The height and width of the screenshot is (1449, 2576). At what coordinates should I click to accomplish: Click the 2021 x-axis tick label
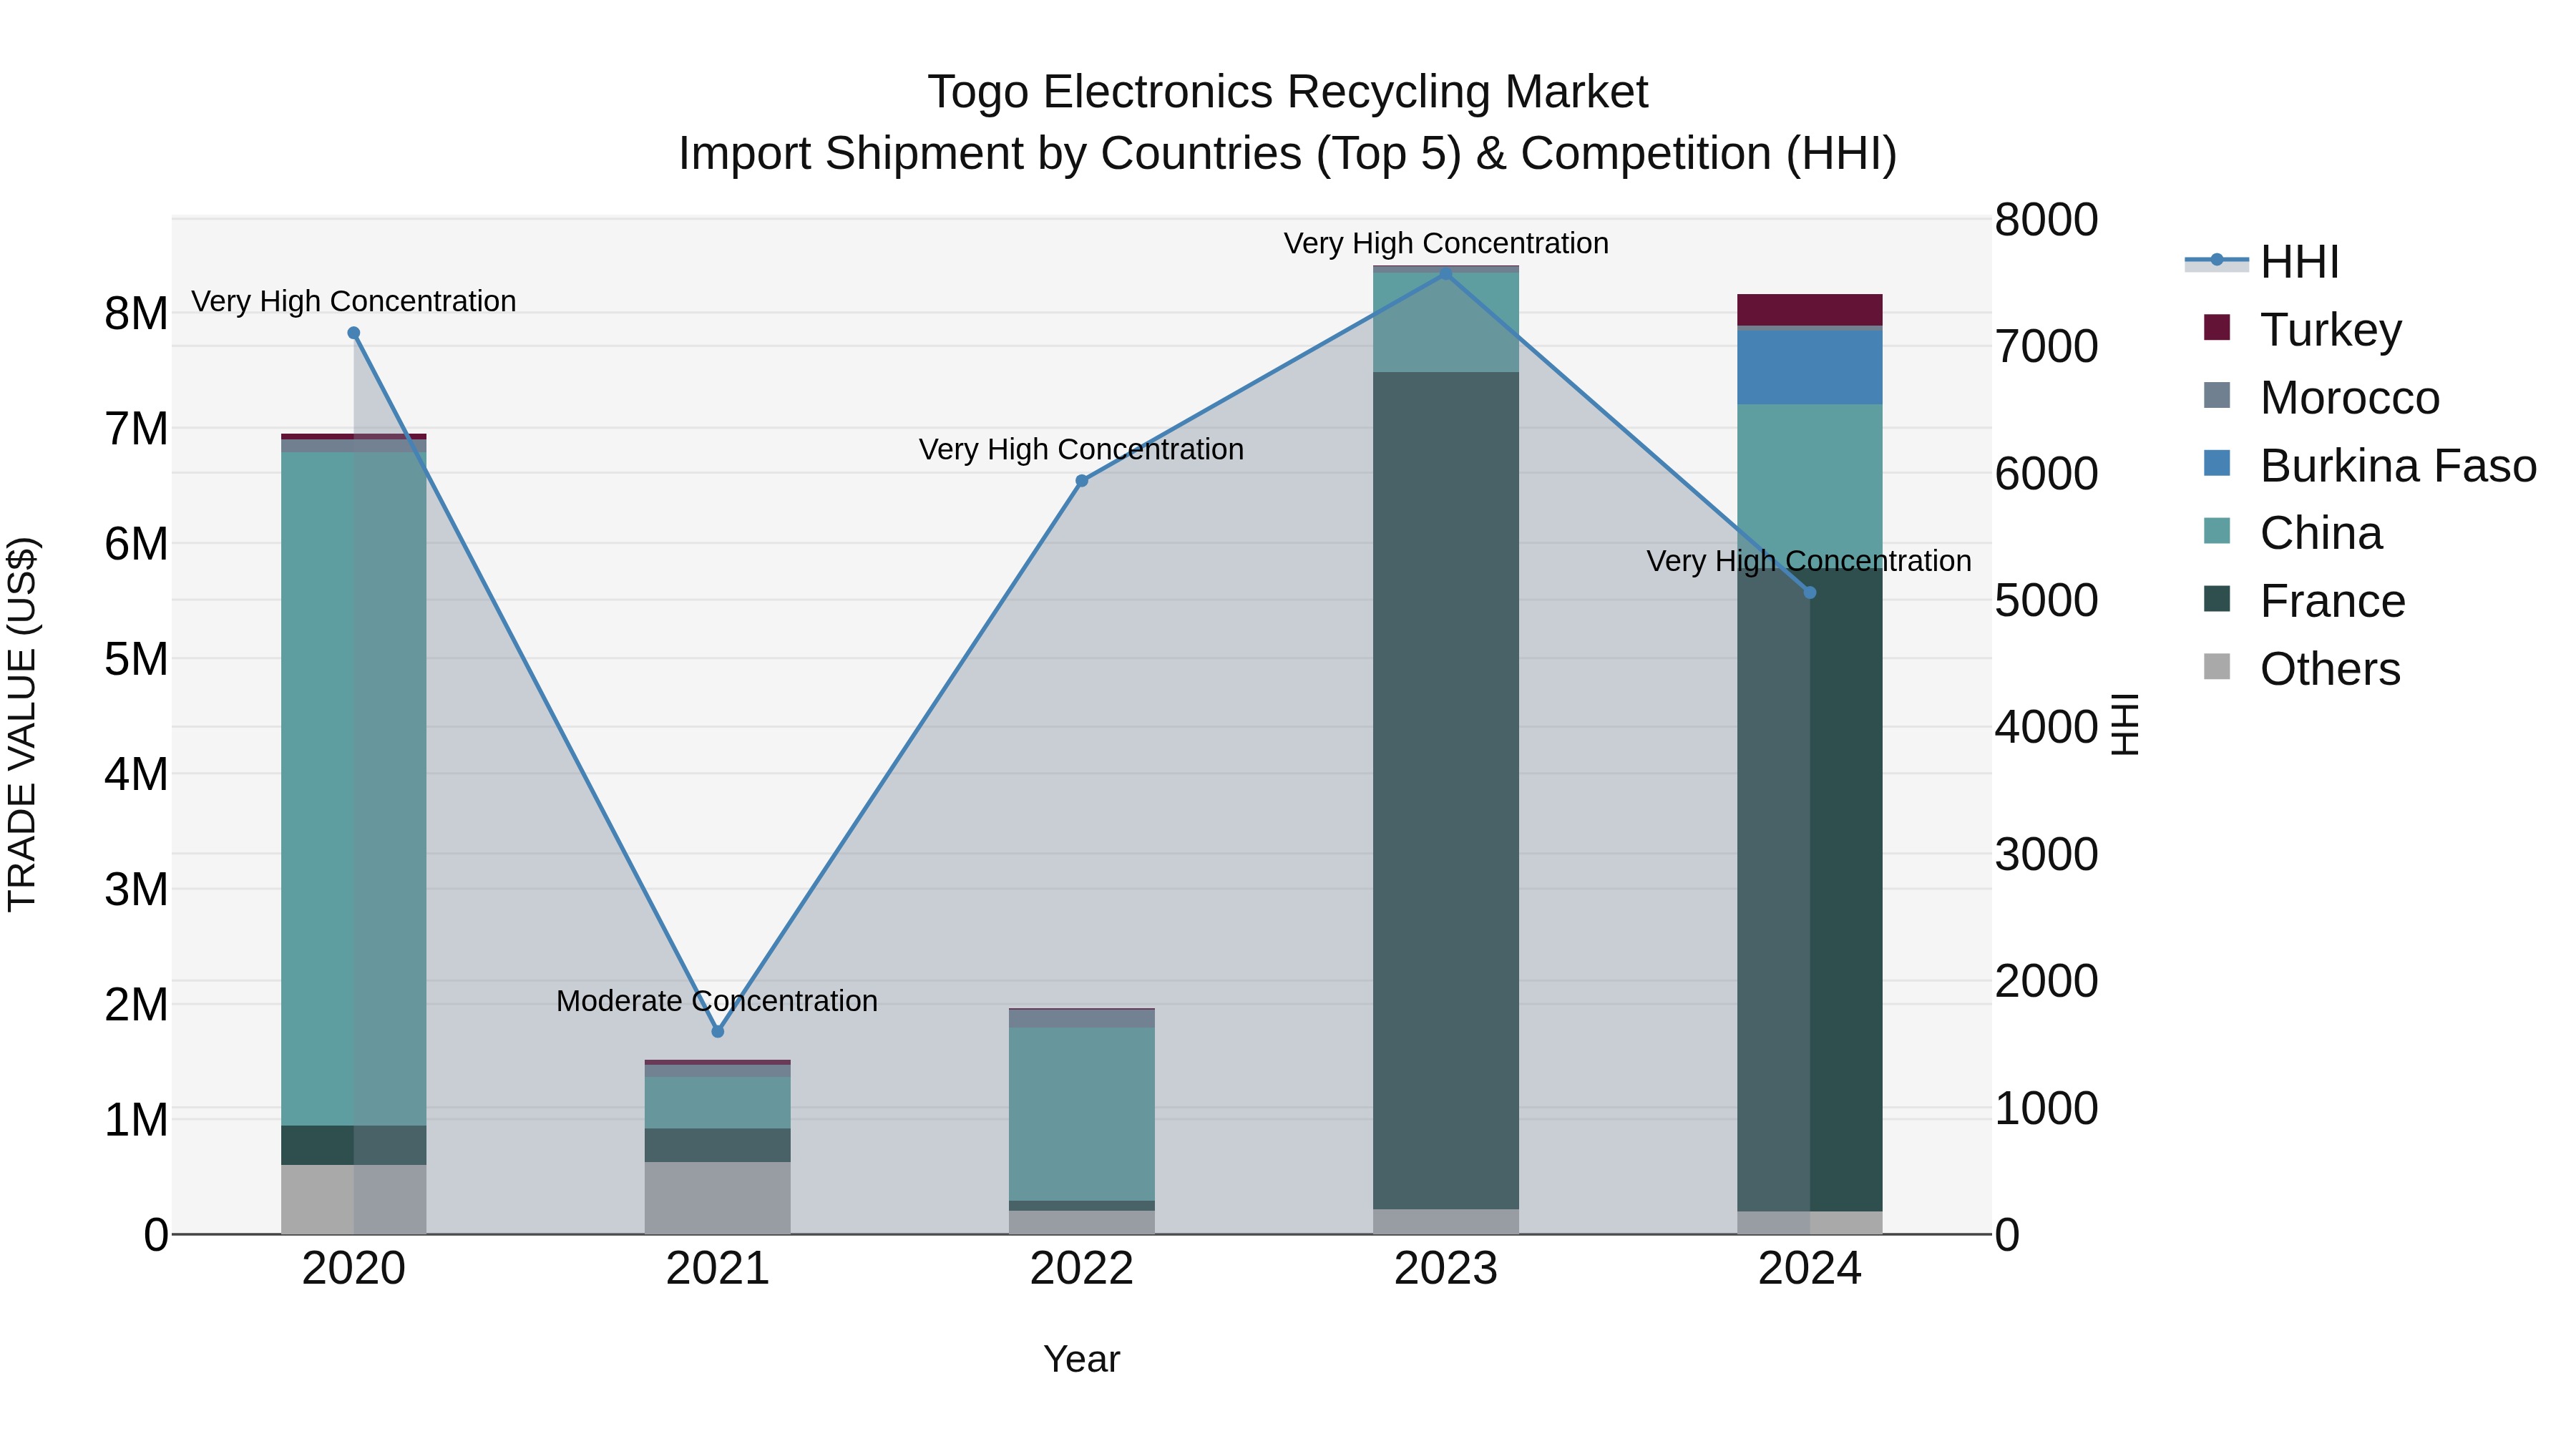point(717,1269)
